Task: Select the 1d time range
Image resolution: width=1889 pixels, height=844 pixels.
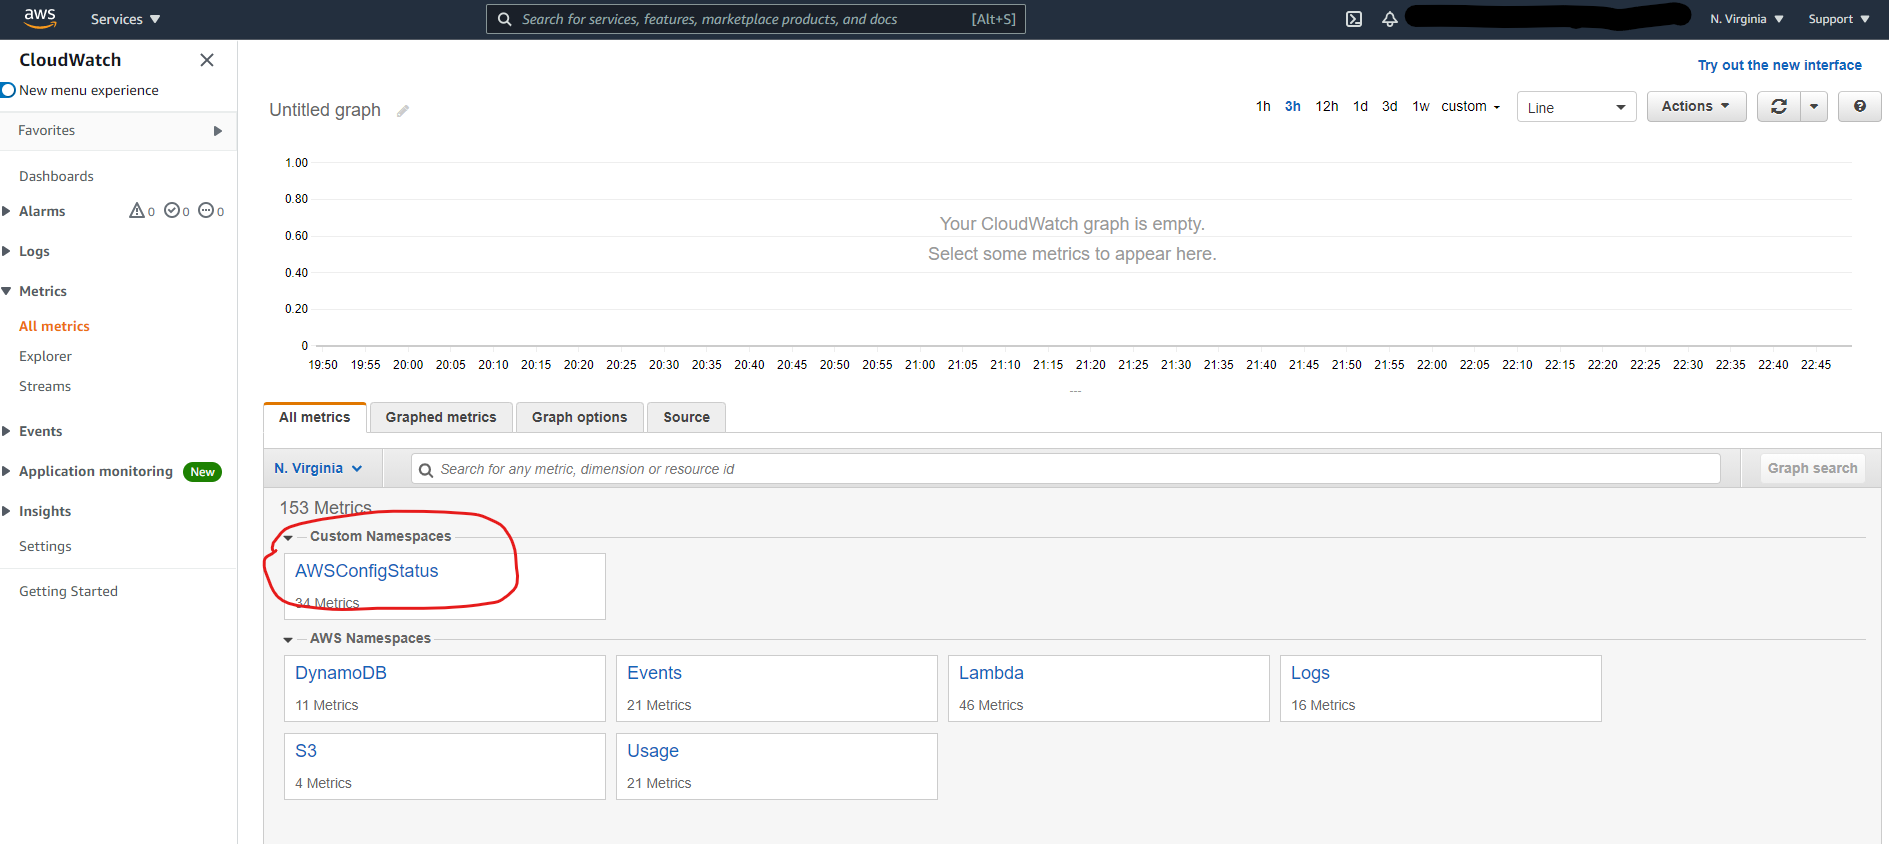Action: tap(1360, 106)
